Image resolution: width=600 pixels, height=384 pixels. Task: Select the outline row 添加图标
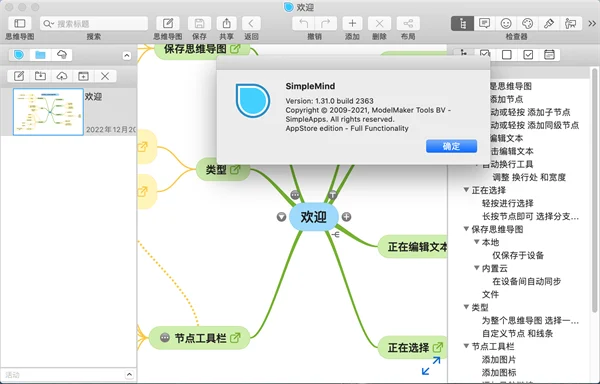[499, 372]
